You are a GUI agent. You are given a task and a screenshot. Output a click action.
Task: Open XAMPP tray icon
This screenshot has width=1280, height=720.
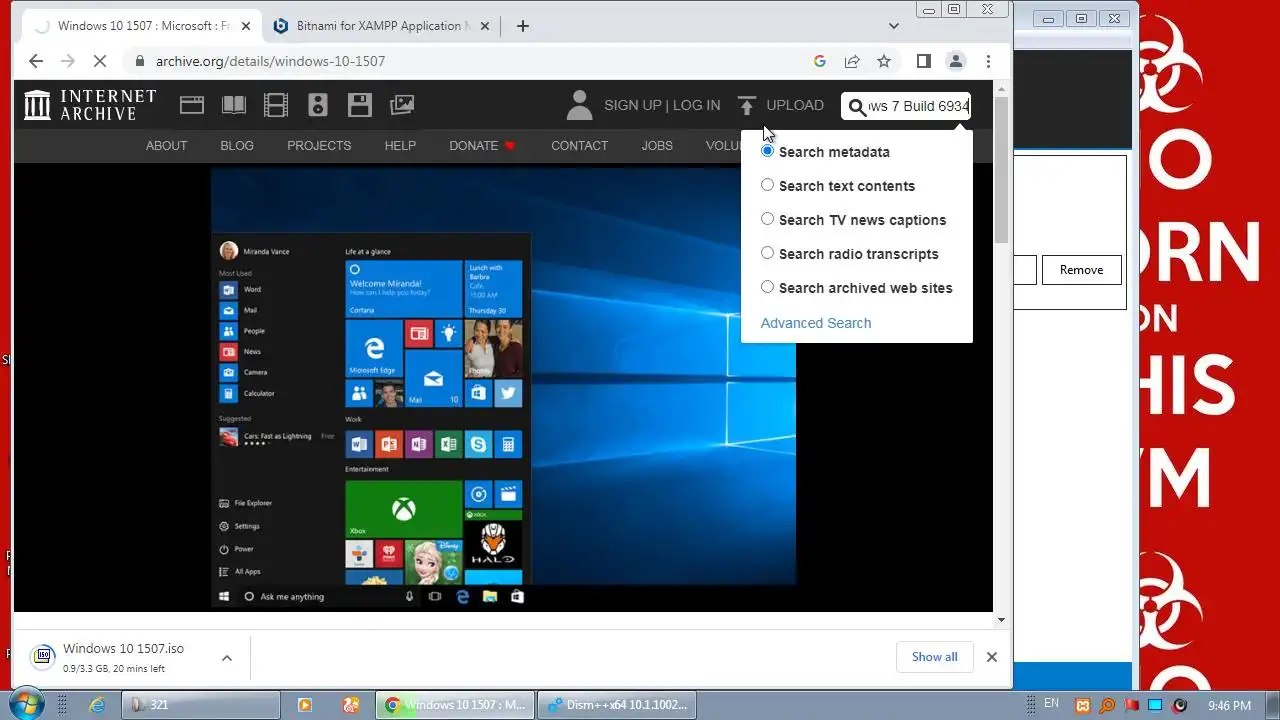coord(1082,706)
